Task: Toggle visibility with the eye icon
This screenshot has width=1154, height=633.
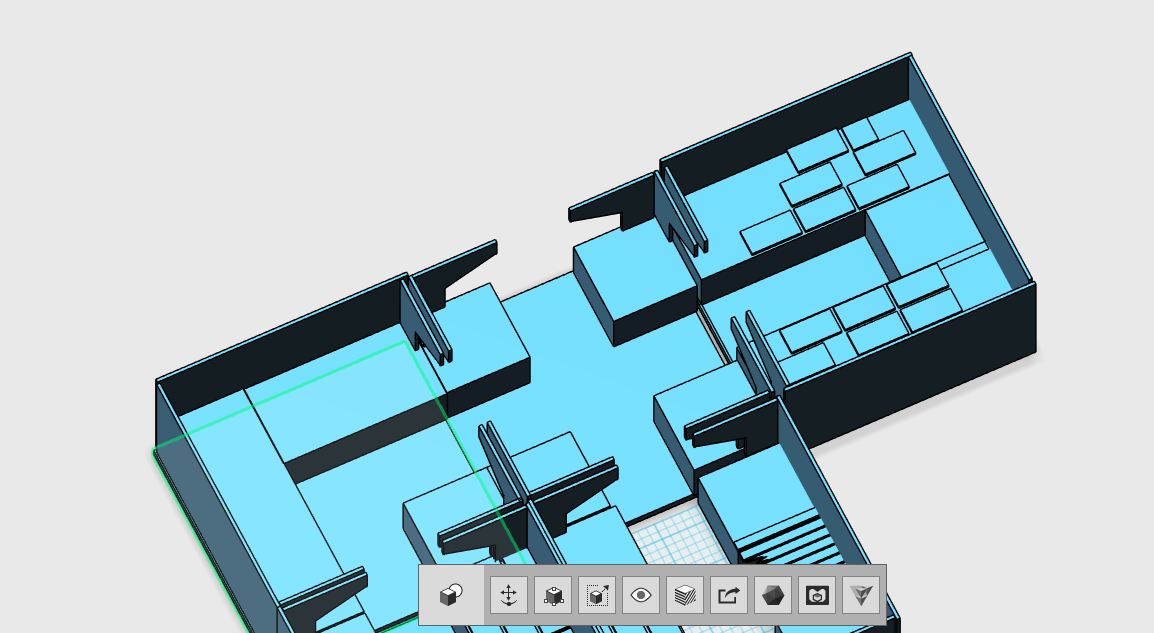Action: pyautogui.click(x=640, y=595)
